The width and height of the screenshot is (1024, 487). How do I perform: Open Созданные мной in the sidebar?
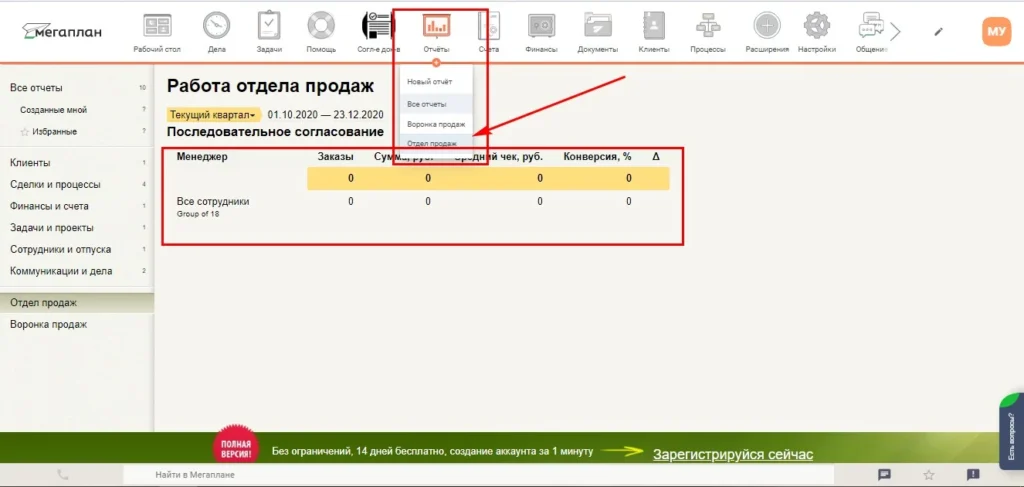coord(54,110)
